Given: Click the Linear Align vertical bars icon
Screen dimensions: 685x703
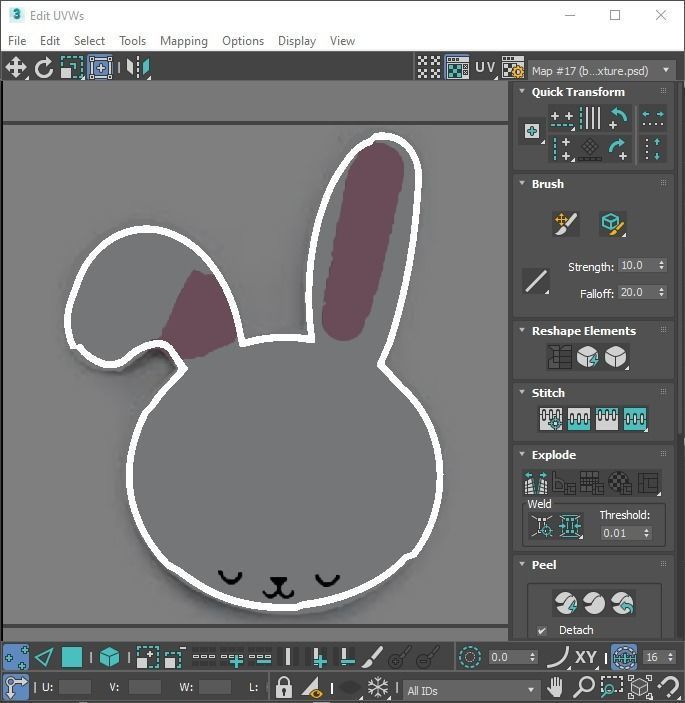Looking at the screenshot, I should coord(590,118).
